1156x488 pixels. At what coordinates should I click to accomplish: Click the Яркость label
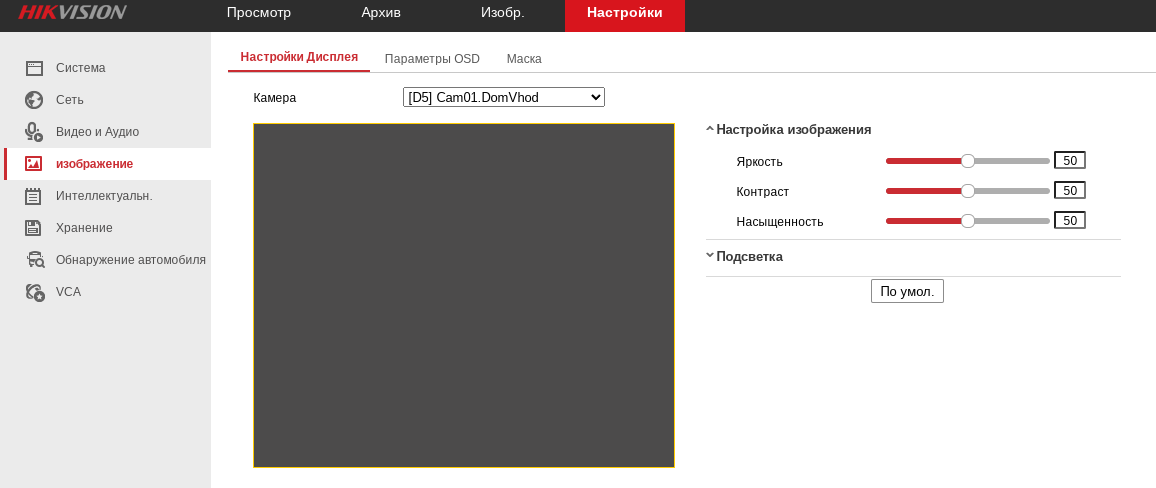(759, 162)
